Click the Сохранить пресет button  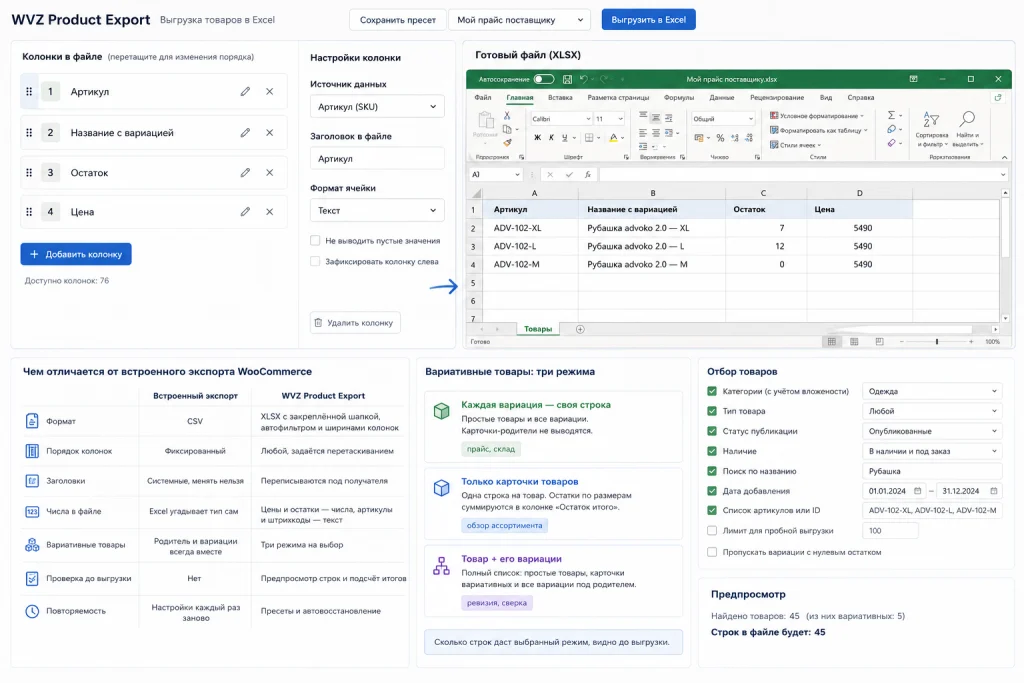(x=398, y=20)
